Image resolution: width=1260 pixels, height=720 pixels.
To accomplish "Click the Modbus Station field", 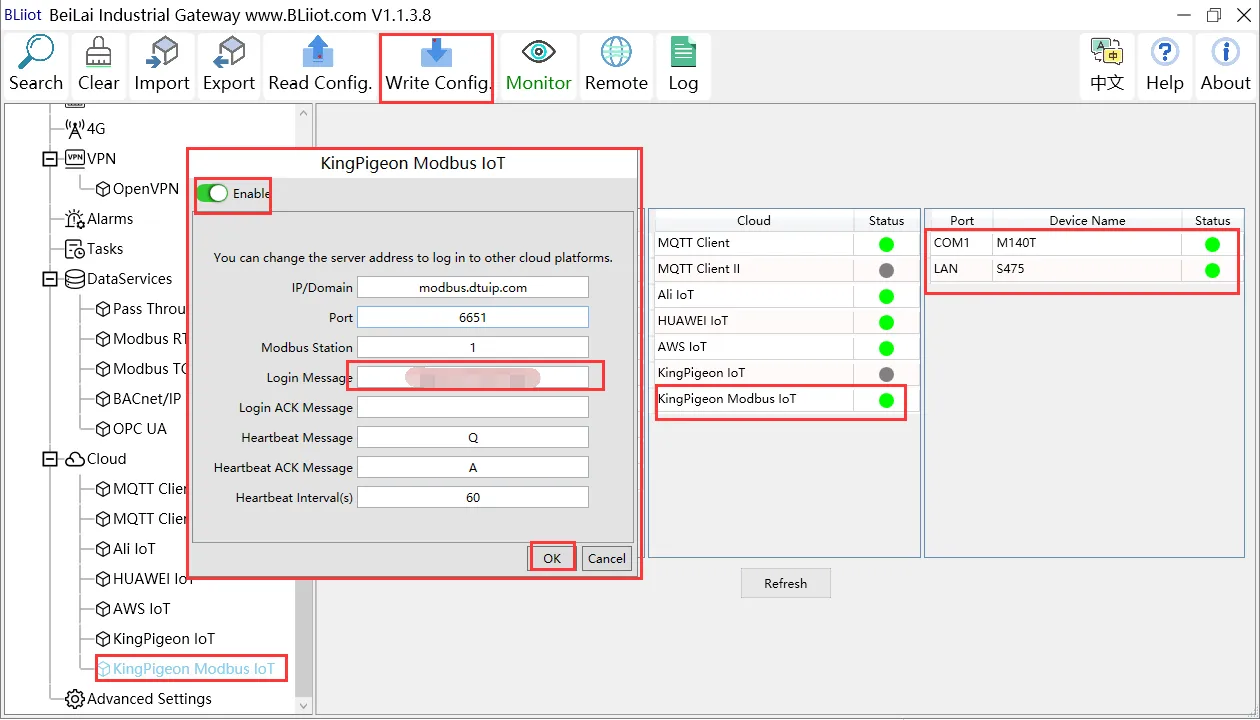I will point(473,348).
